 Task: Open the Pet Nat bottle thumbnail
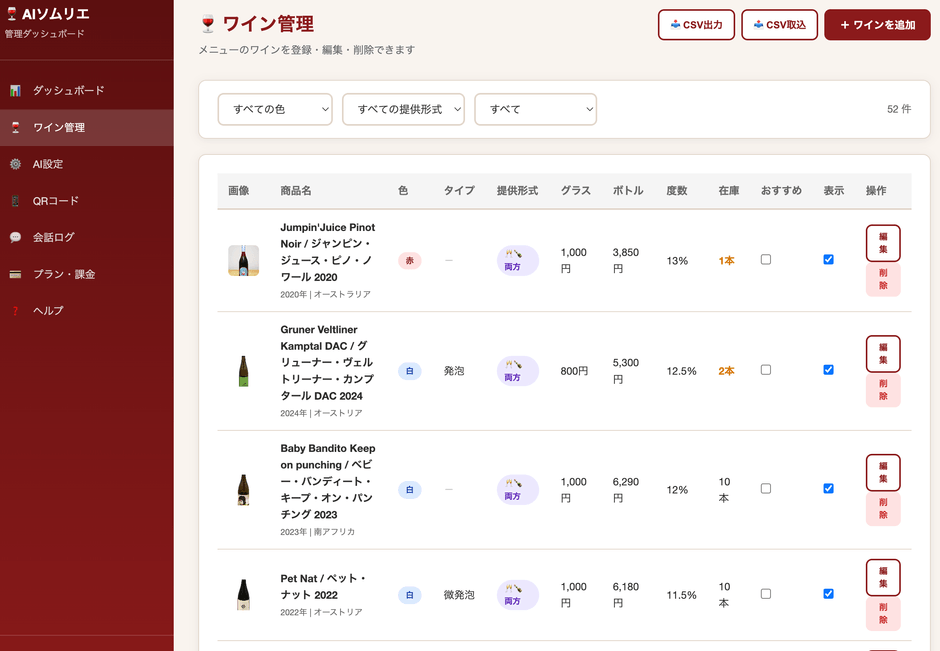(243, 595)
